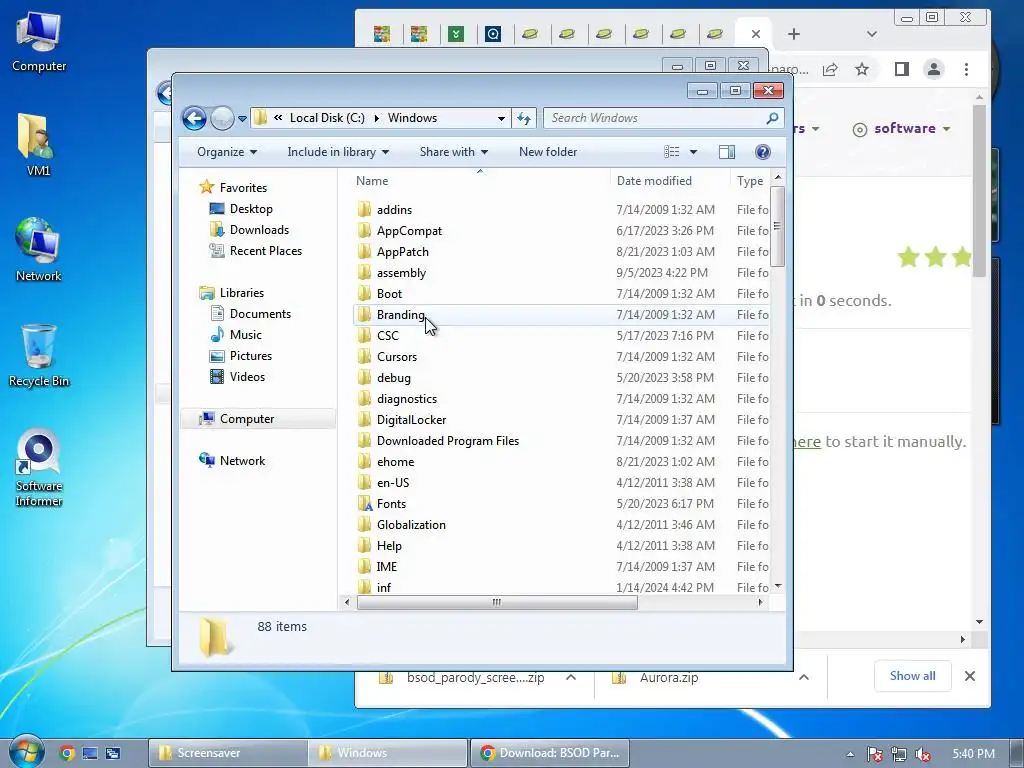Image resolution: width=1024 pixels, height=768 pixels.
Task: Open the Share with menu
Action: pos(453,152)
